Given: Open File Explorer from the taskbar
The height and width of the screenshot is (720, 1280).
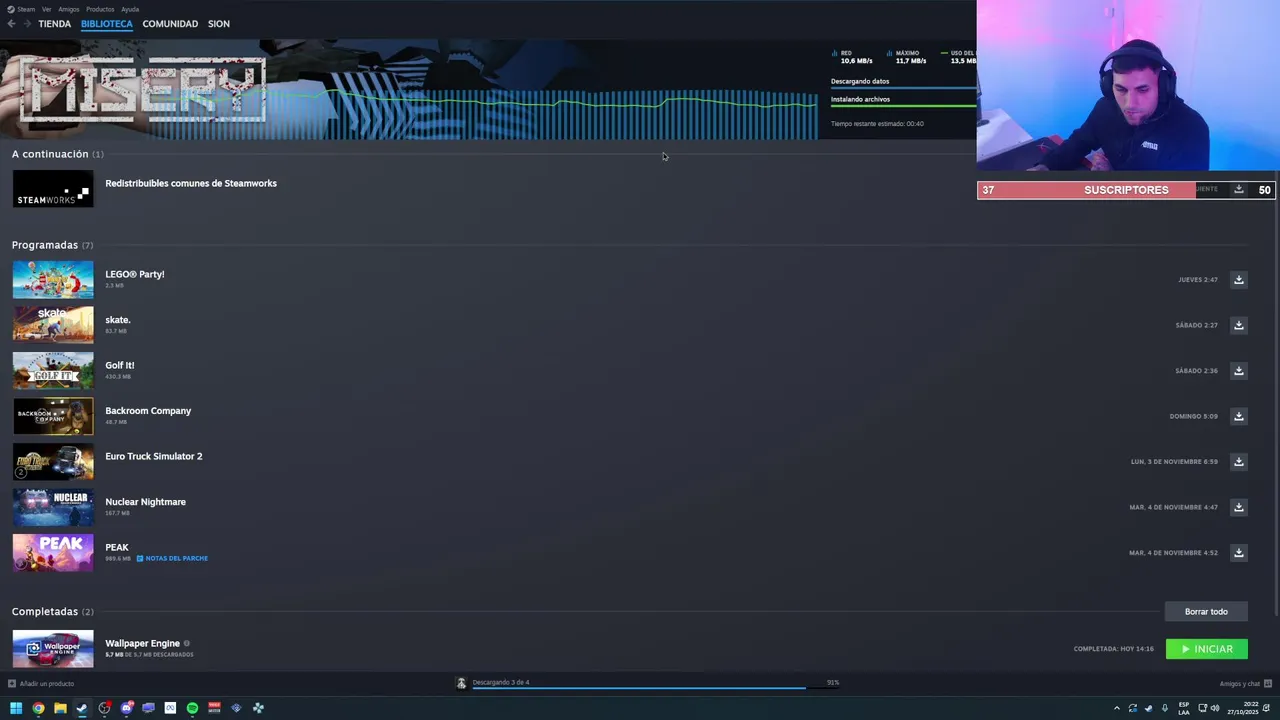Looking at the screenshot, I should (x=60, y=708).
